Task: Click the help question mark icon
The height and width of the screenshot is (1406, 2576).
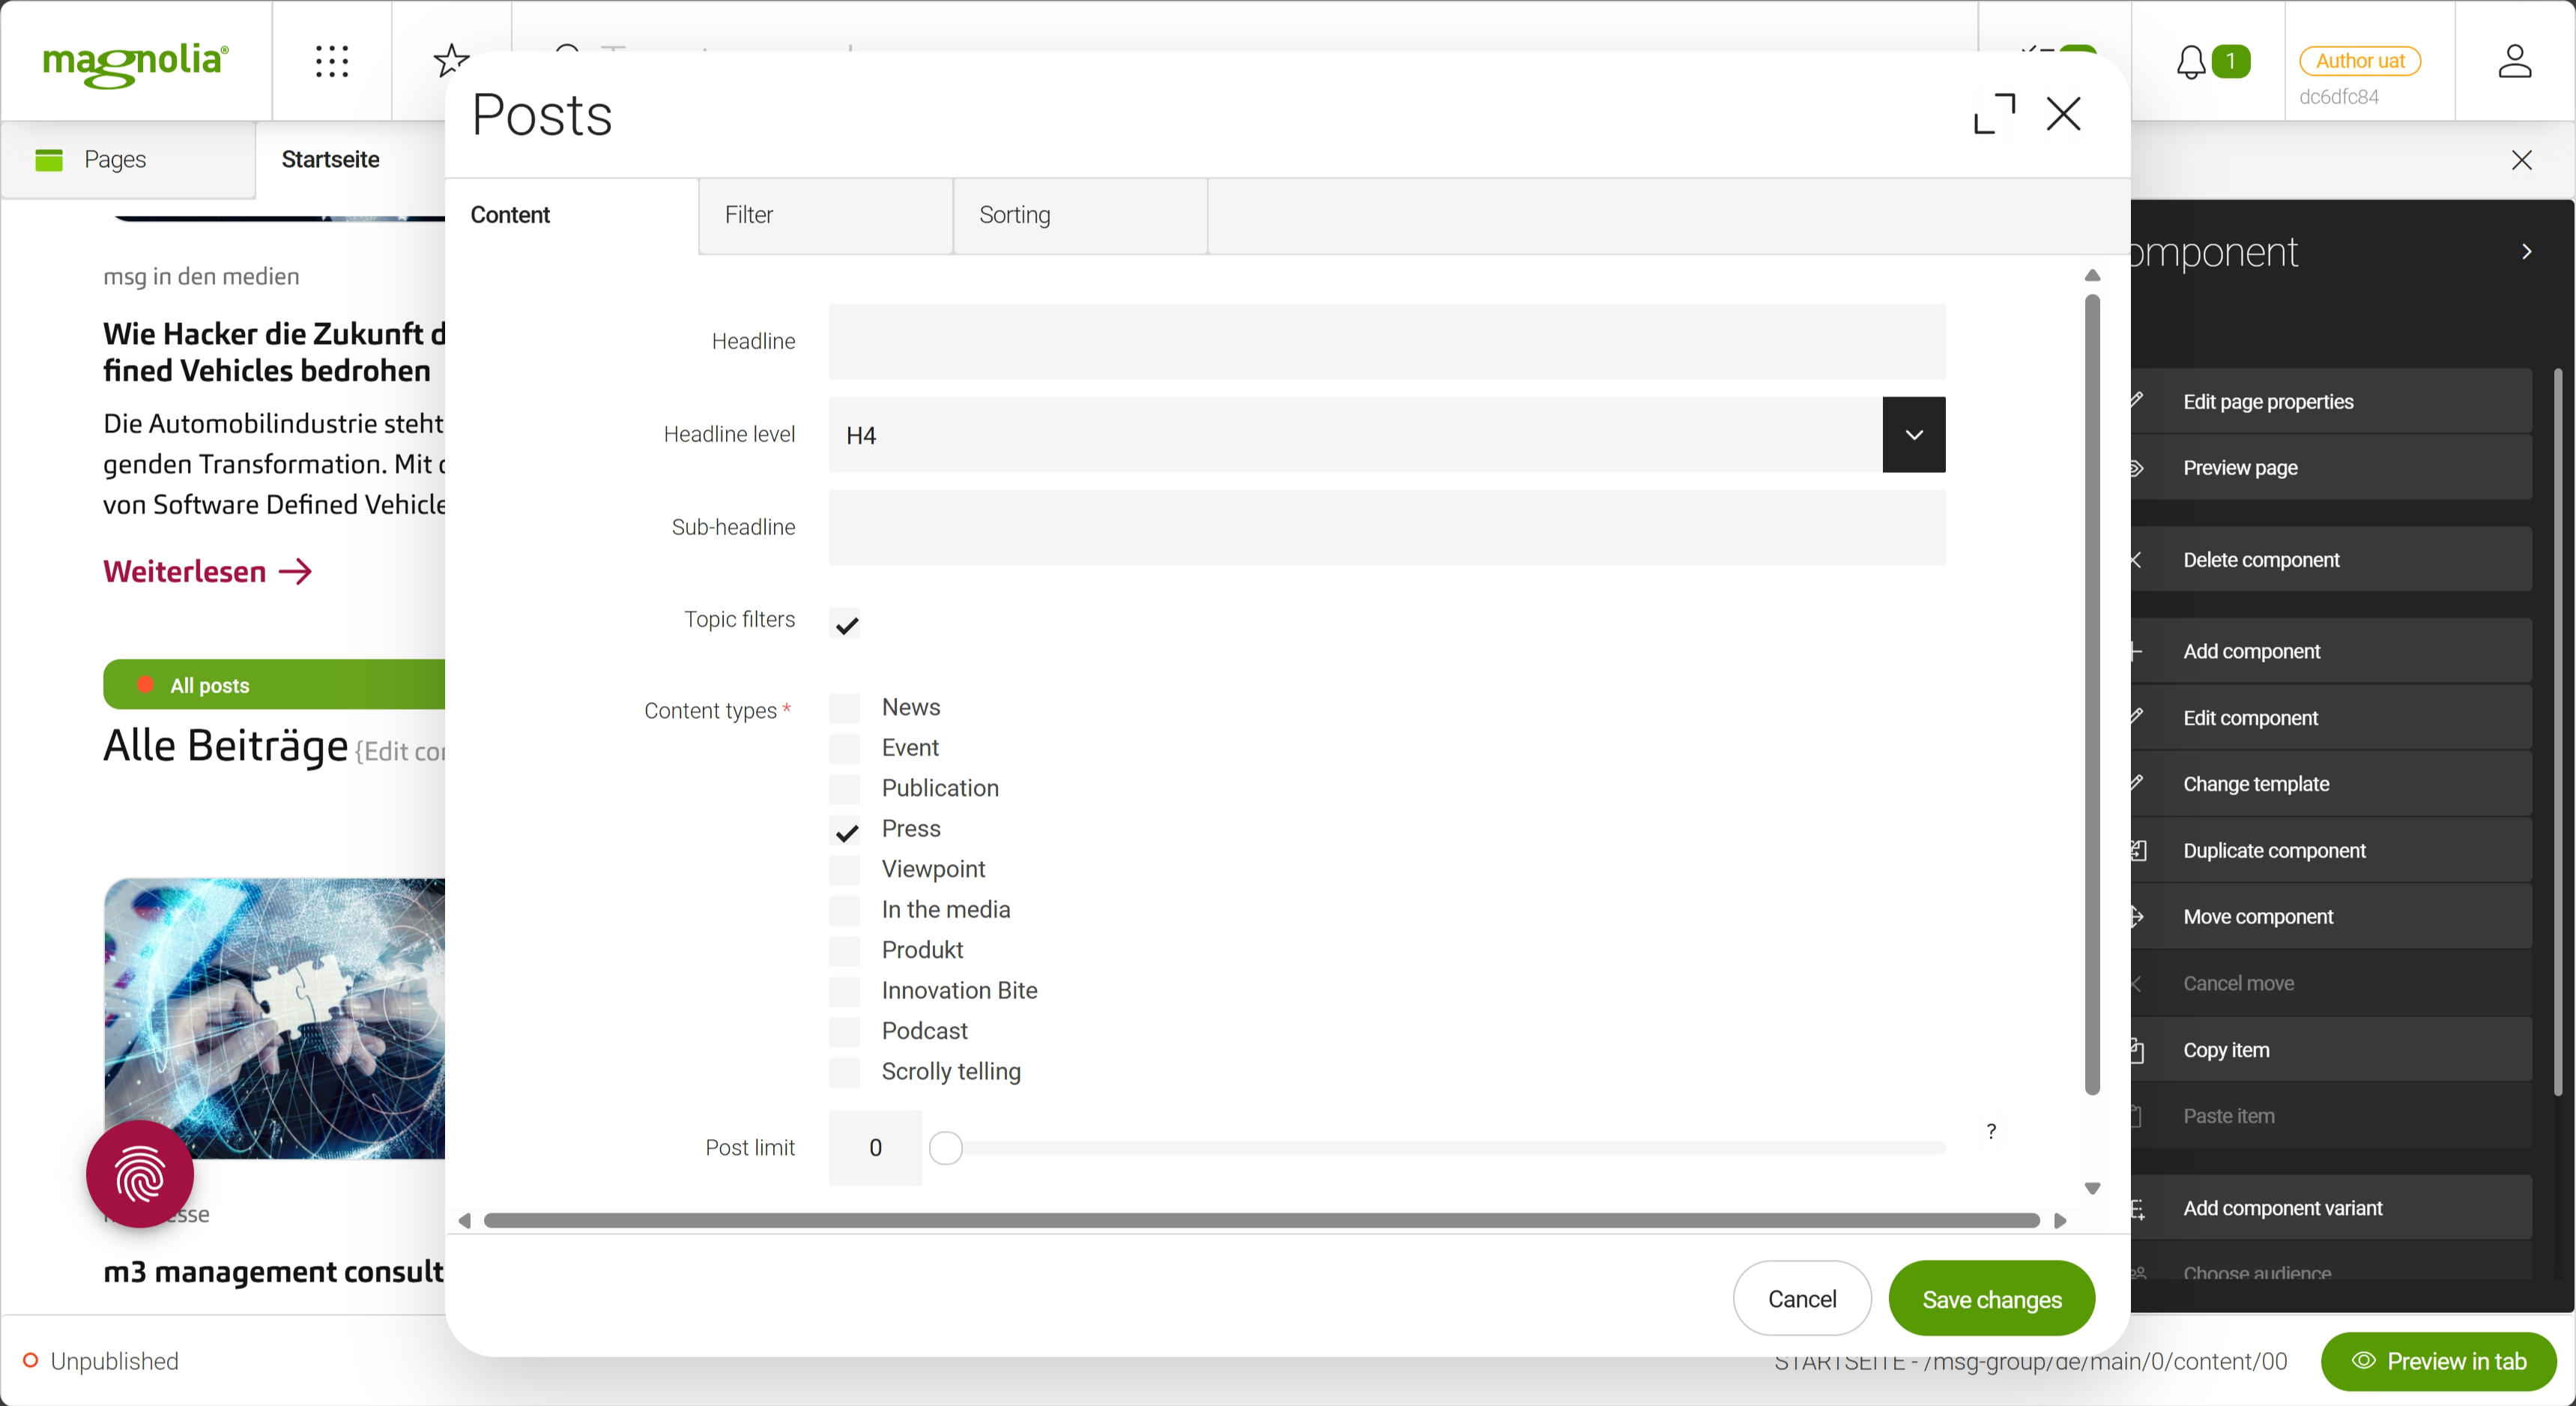Action: click(x=1991, y=1131)
